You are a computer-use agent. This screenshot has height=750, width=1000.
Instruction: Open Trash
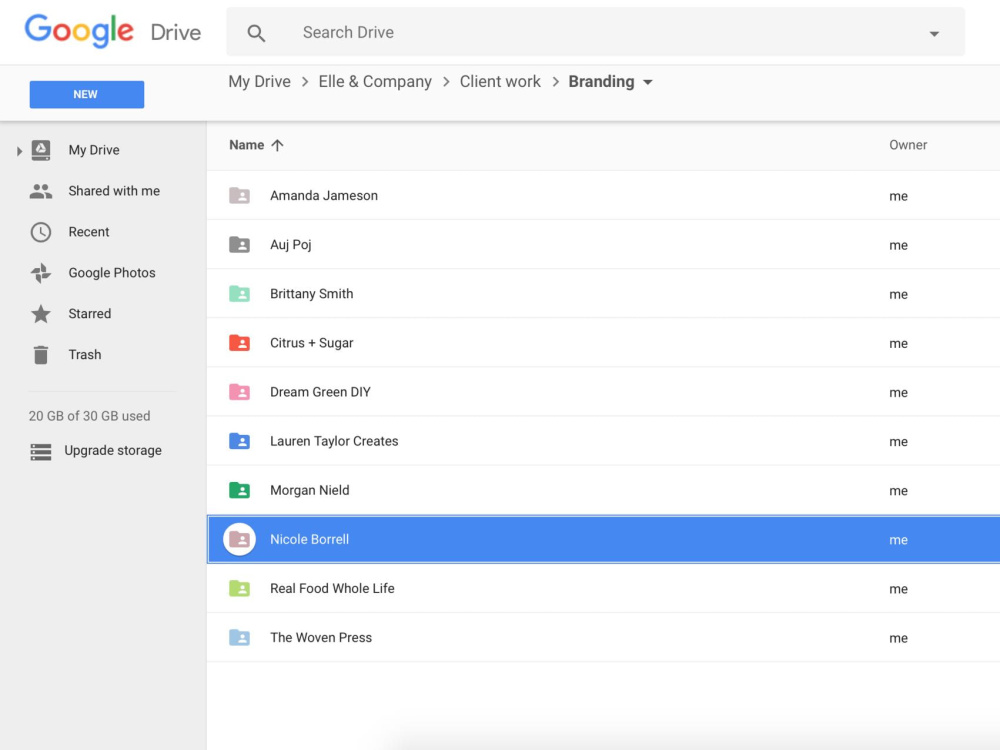85,355
